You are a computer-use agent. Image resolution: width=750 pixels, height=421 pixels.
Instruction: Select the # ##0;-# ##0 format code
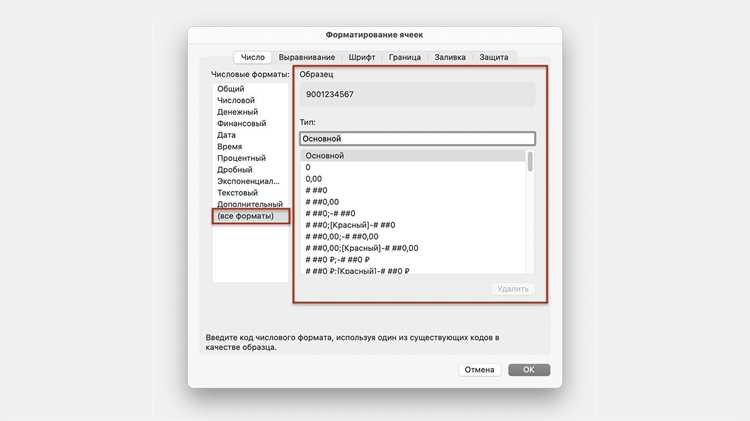[413, 213]
